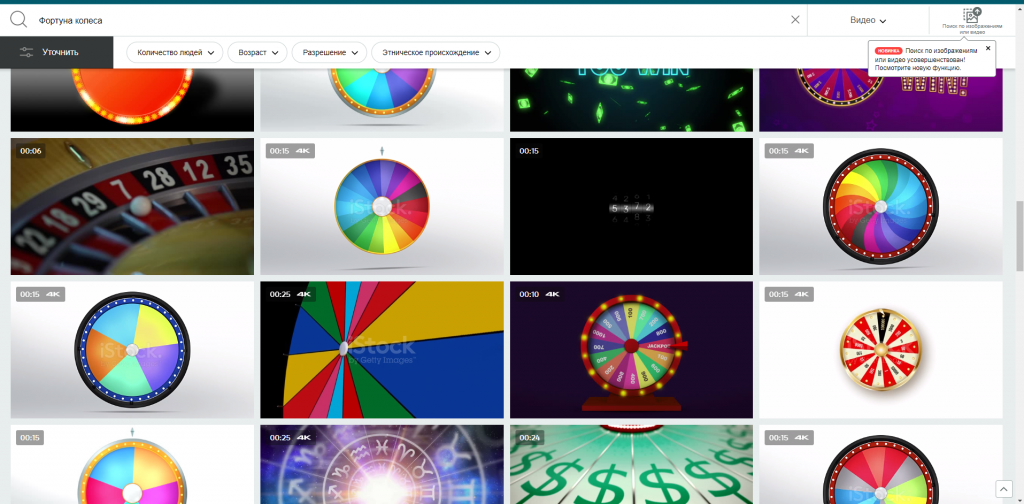Click the scroll to top arrow button
This screenshot has width=1024, height=504.
(1003, 488)
